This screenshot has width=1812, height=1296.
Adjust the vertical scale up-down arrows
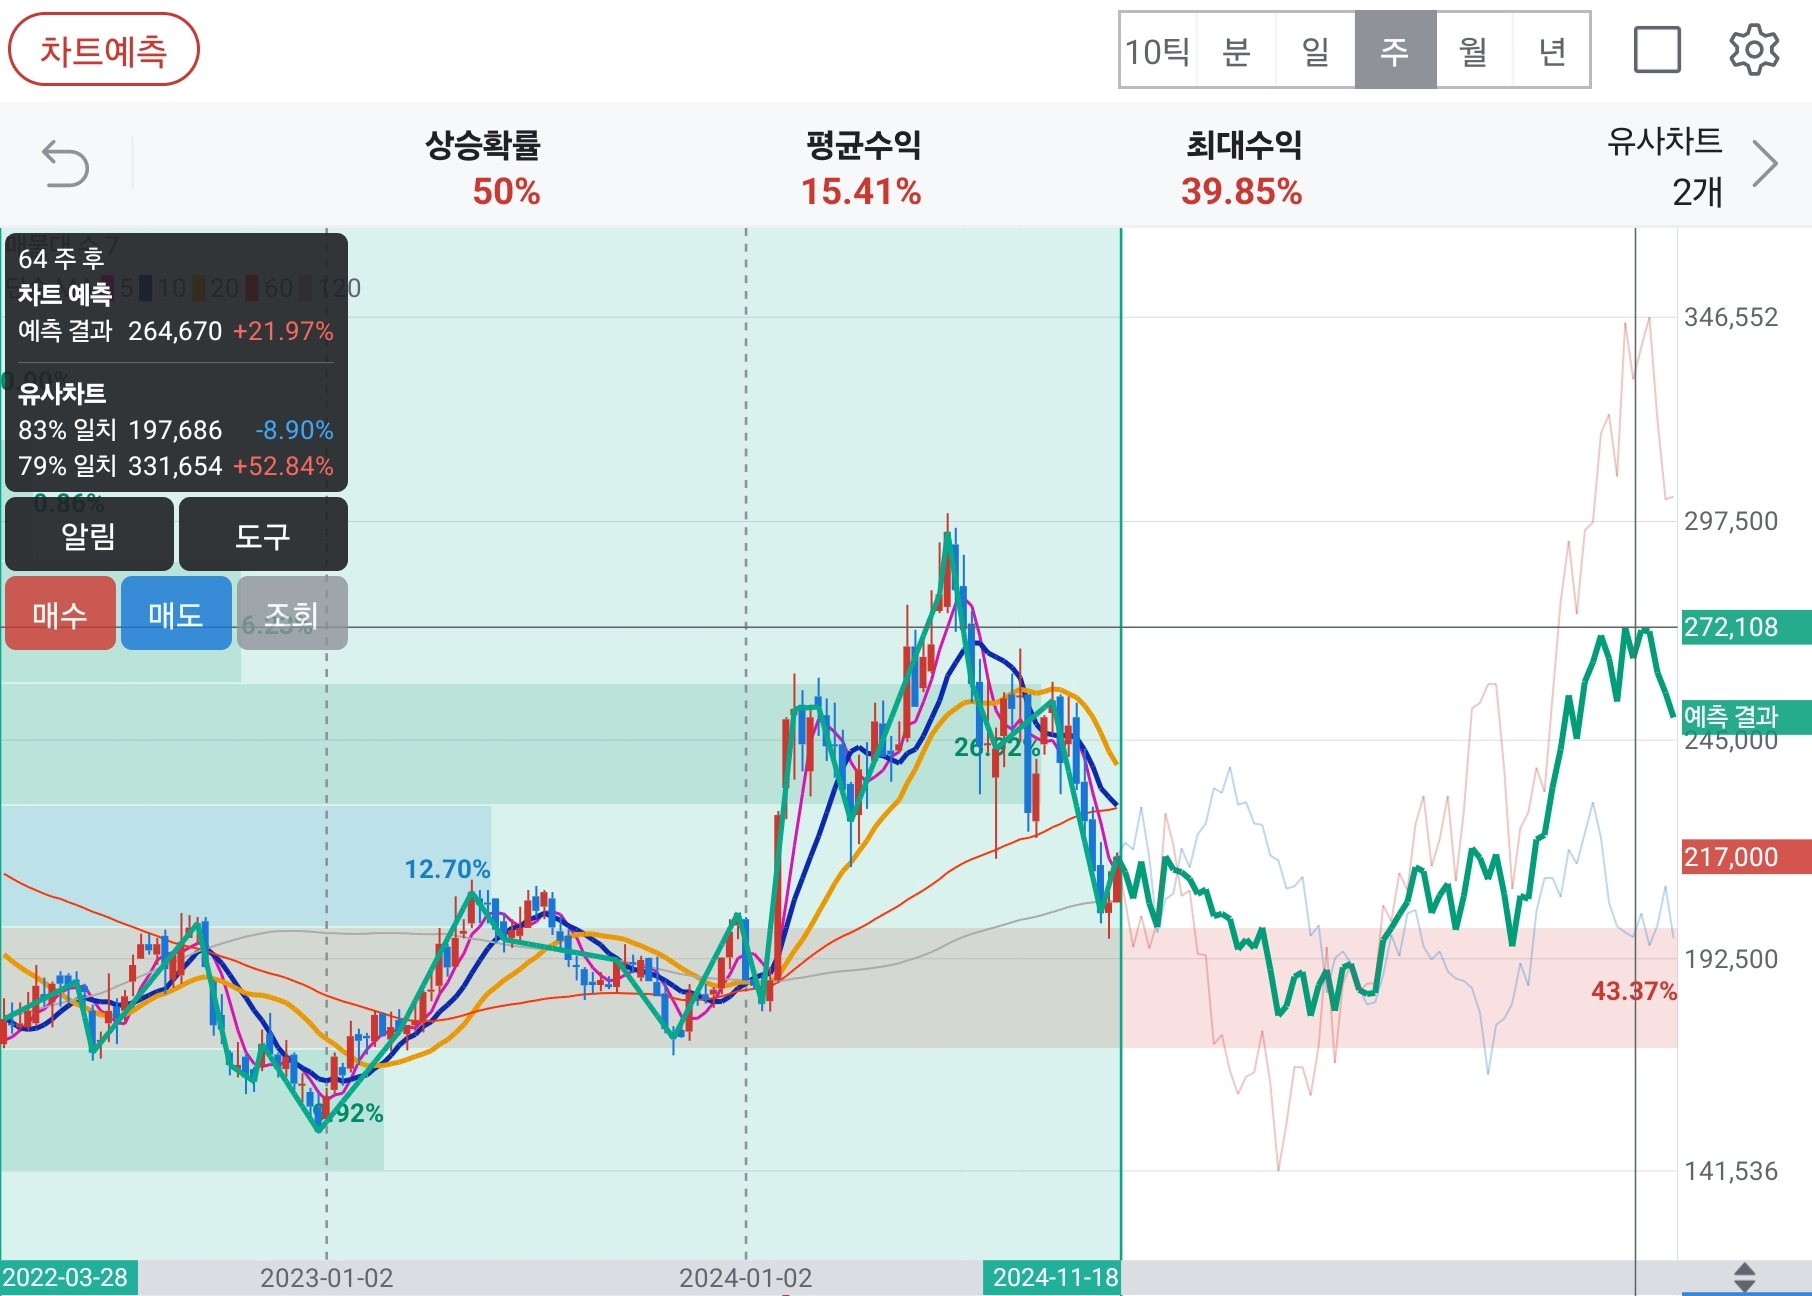1744,1277
